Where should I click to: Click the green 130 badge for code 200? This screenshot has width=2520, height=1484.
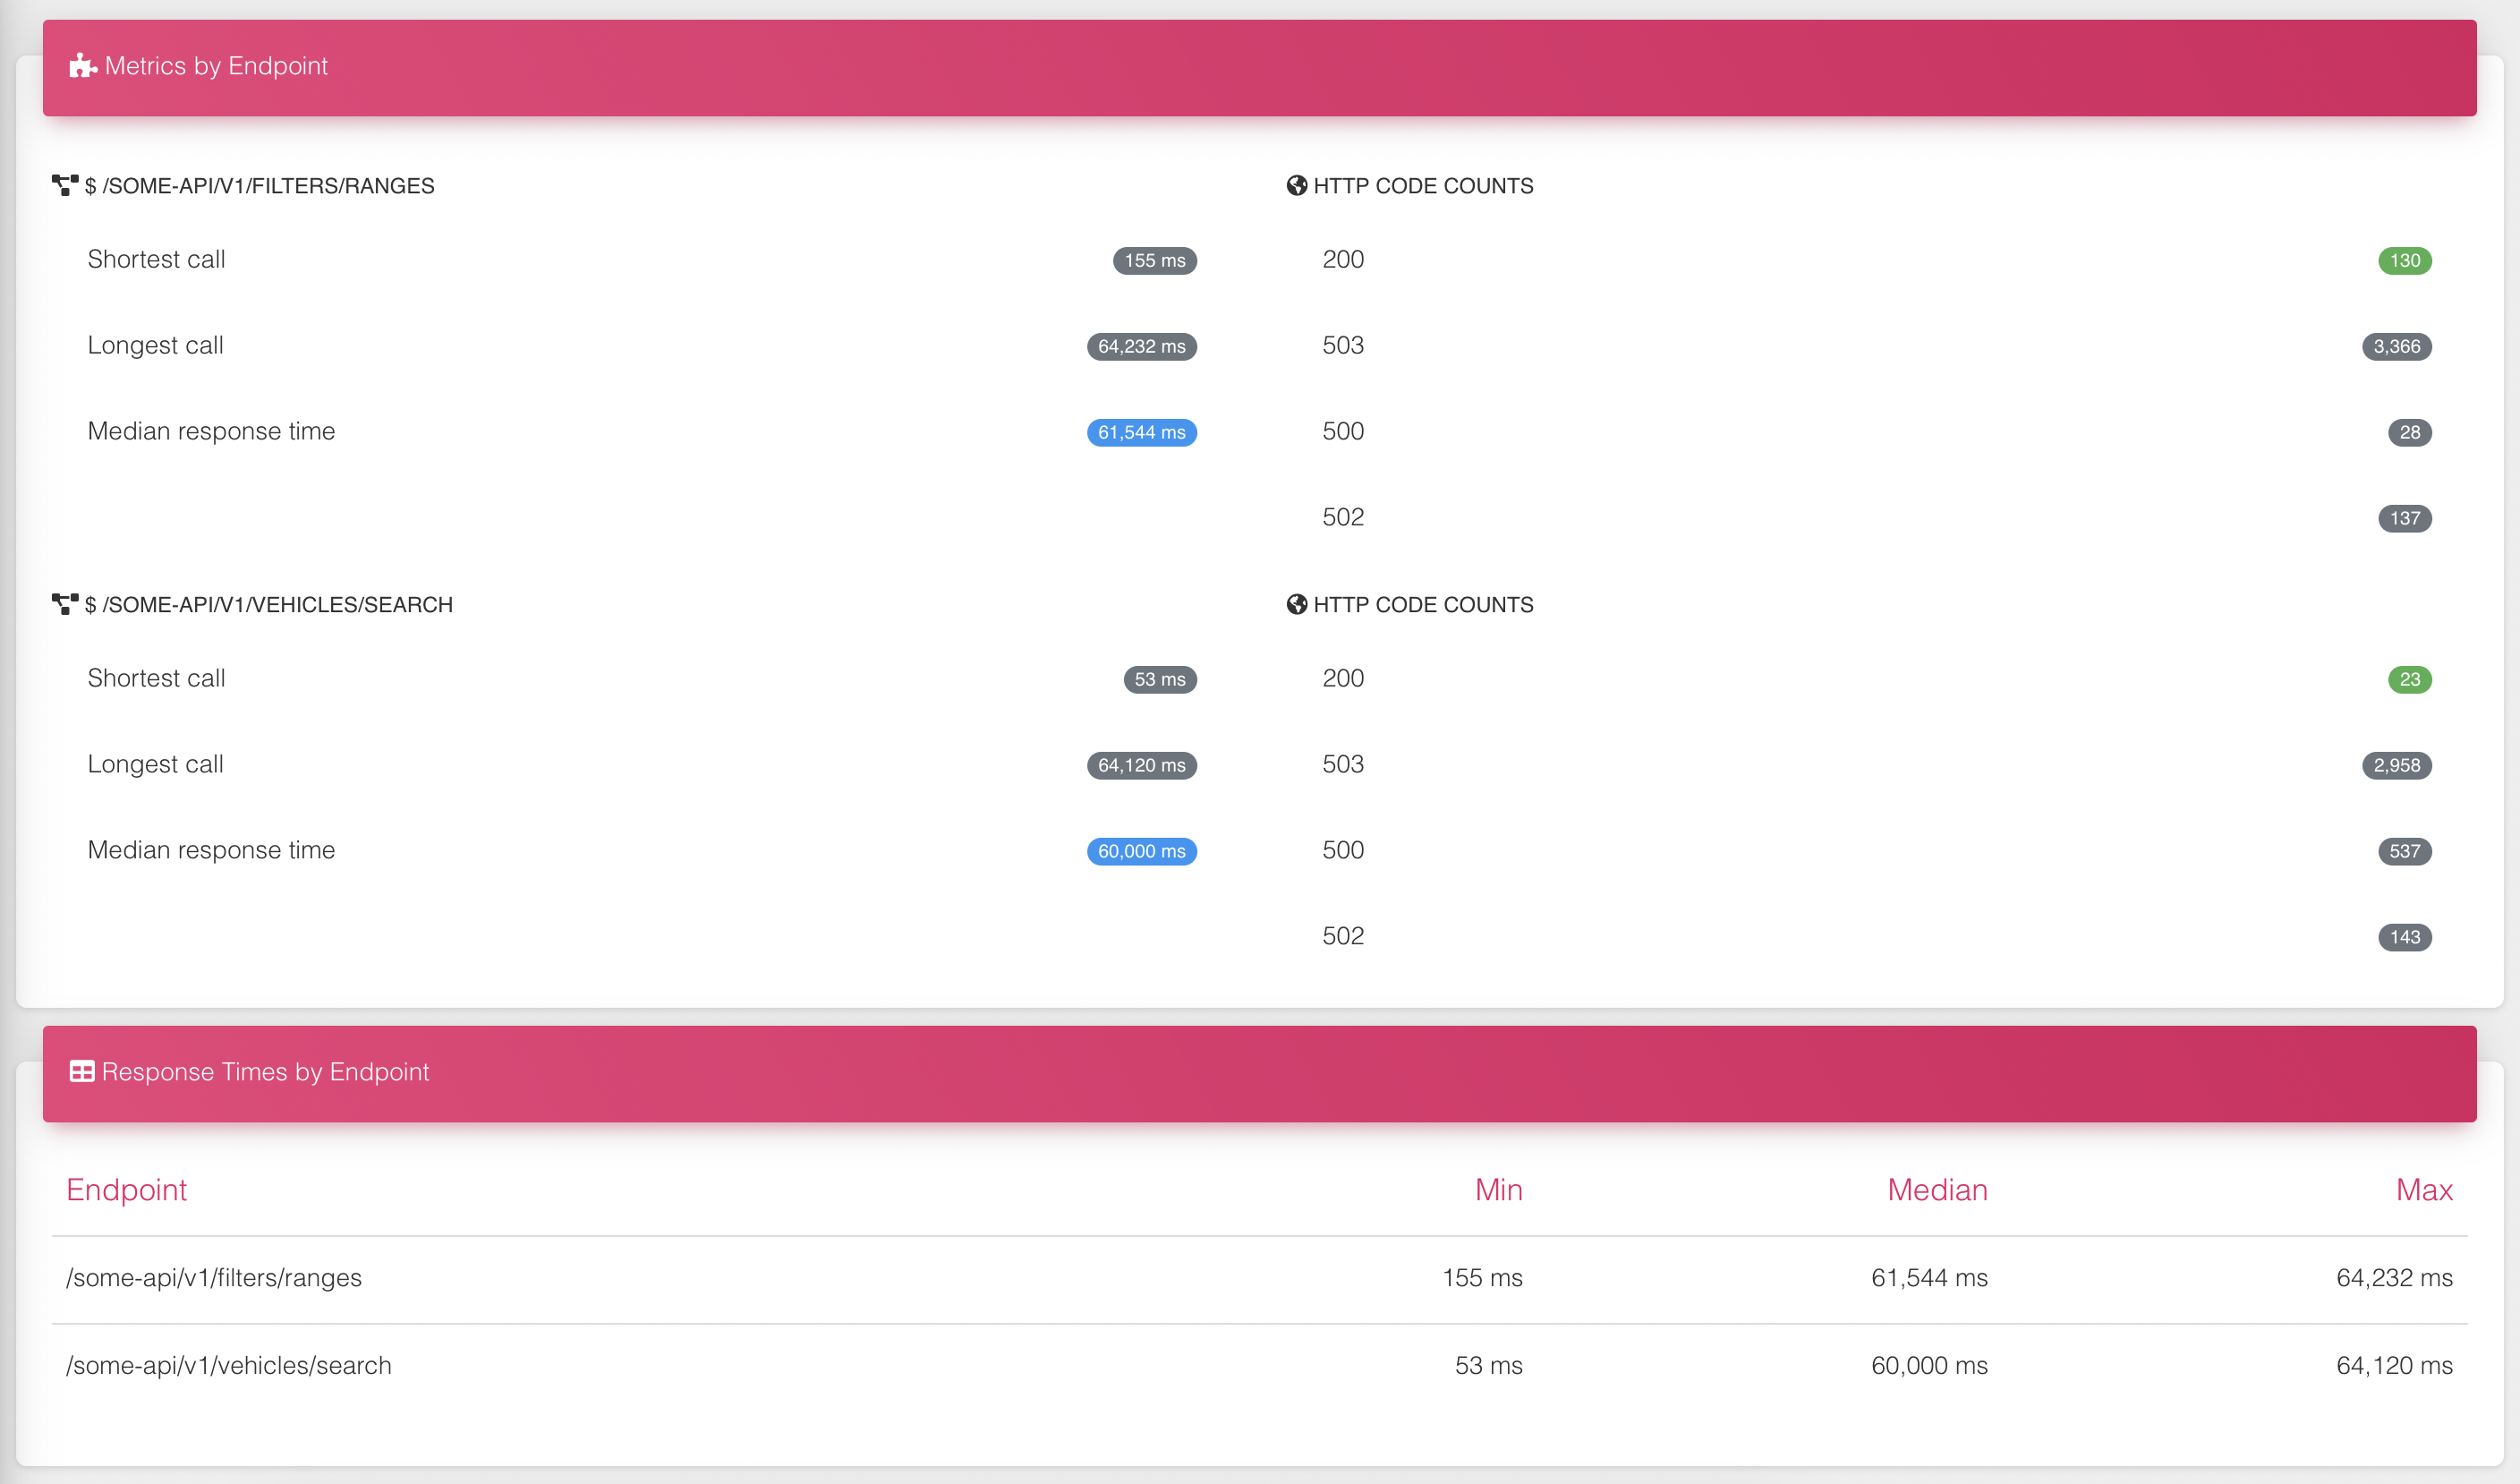point(2404,261)
